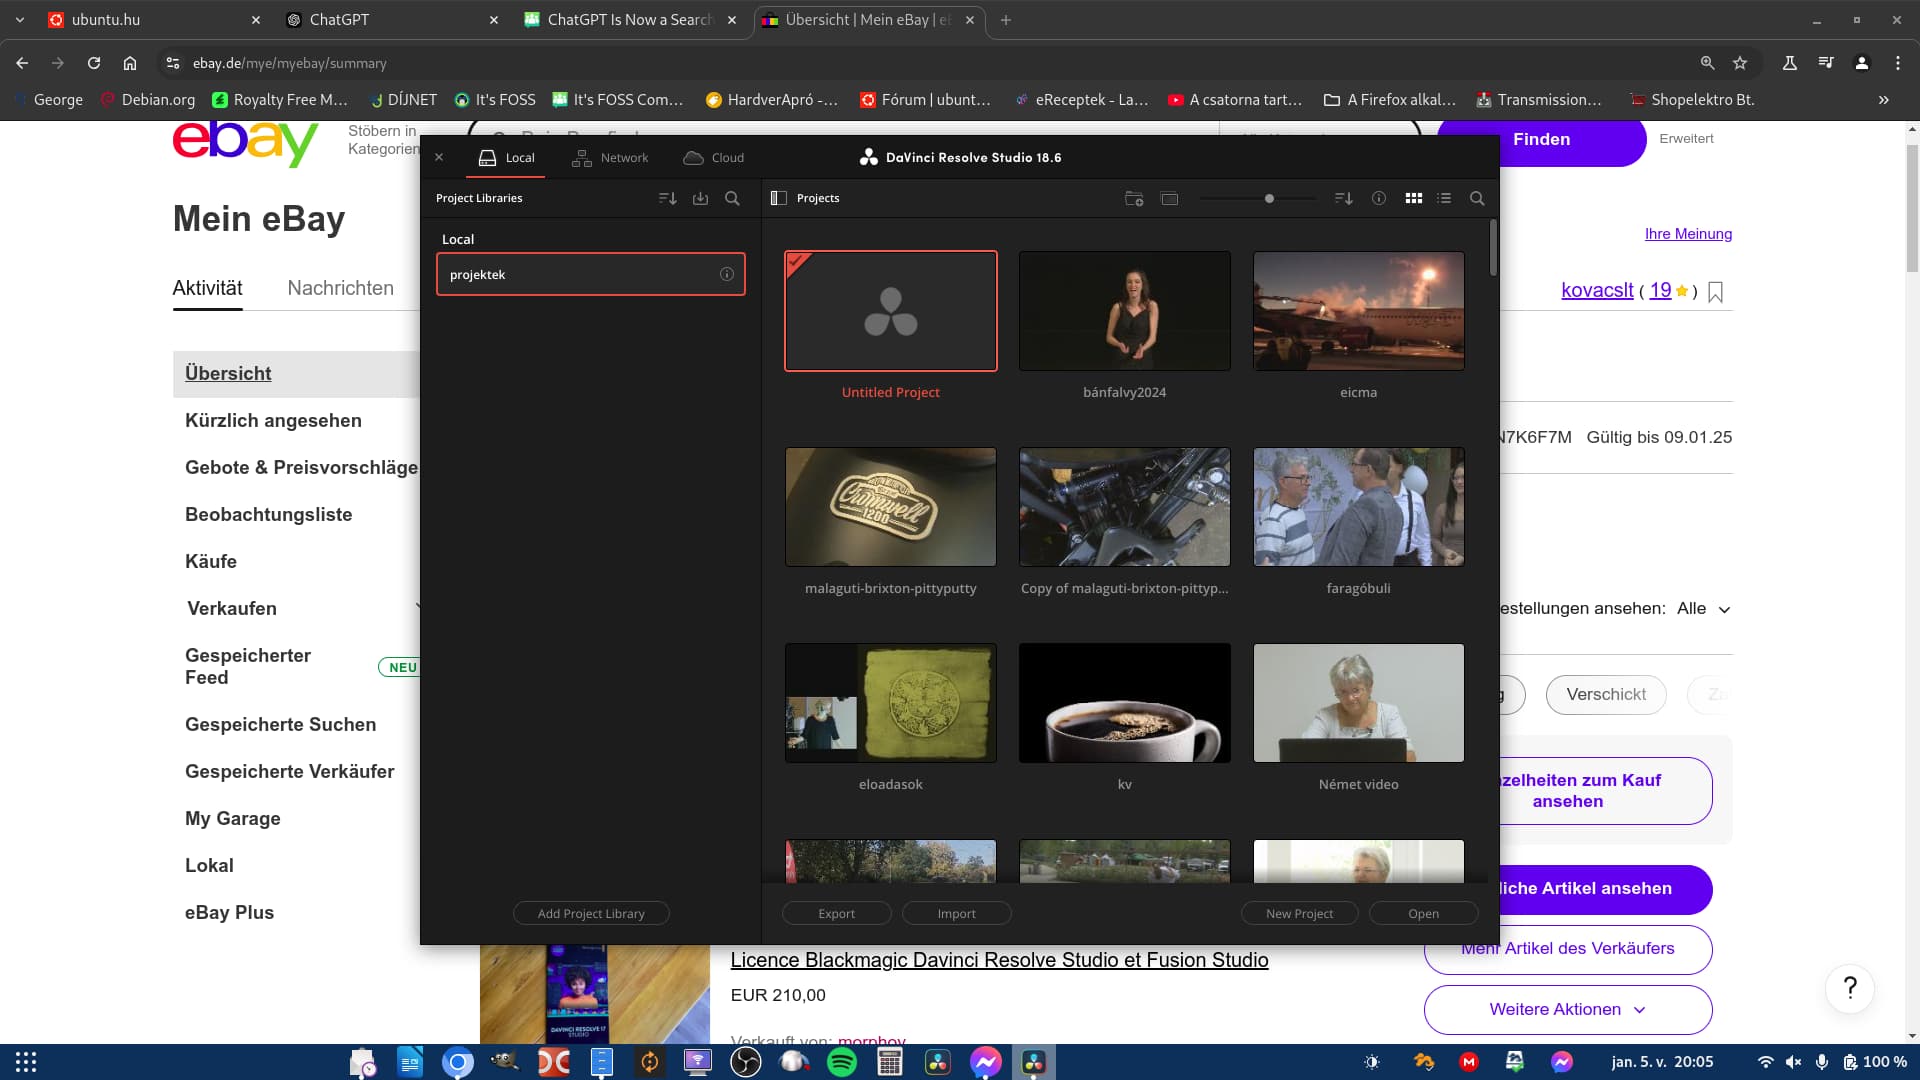Click the Export button
The image size is (1920, 1080).
[837, 913]
